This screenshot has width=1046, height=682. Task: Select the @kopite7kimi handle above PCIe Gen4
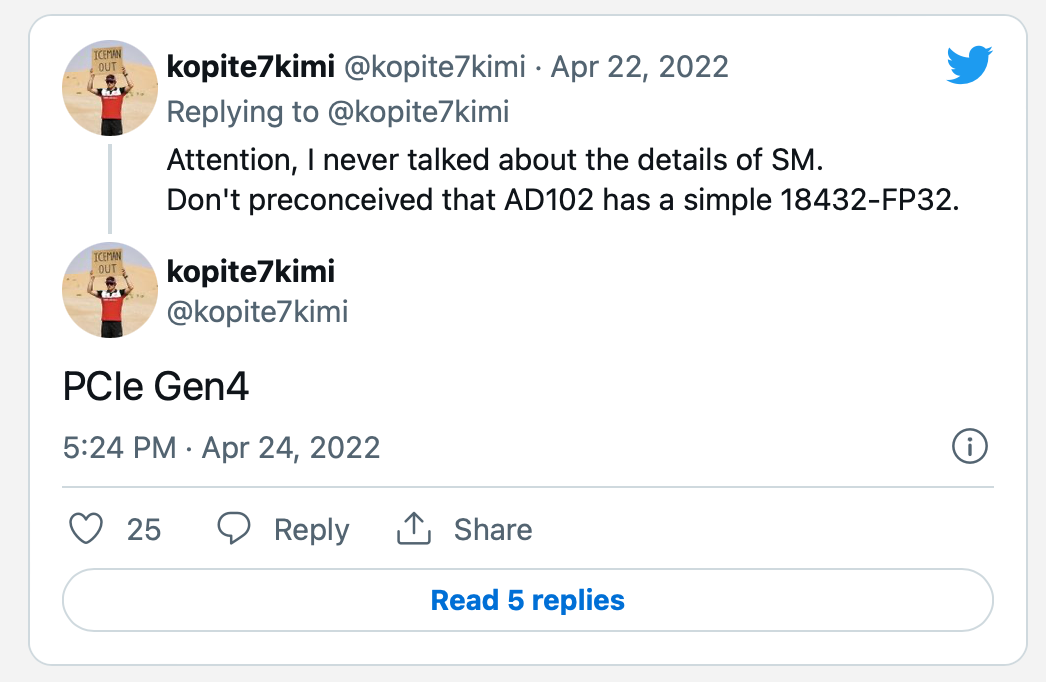point(257,312)
